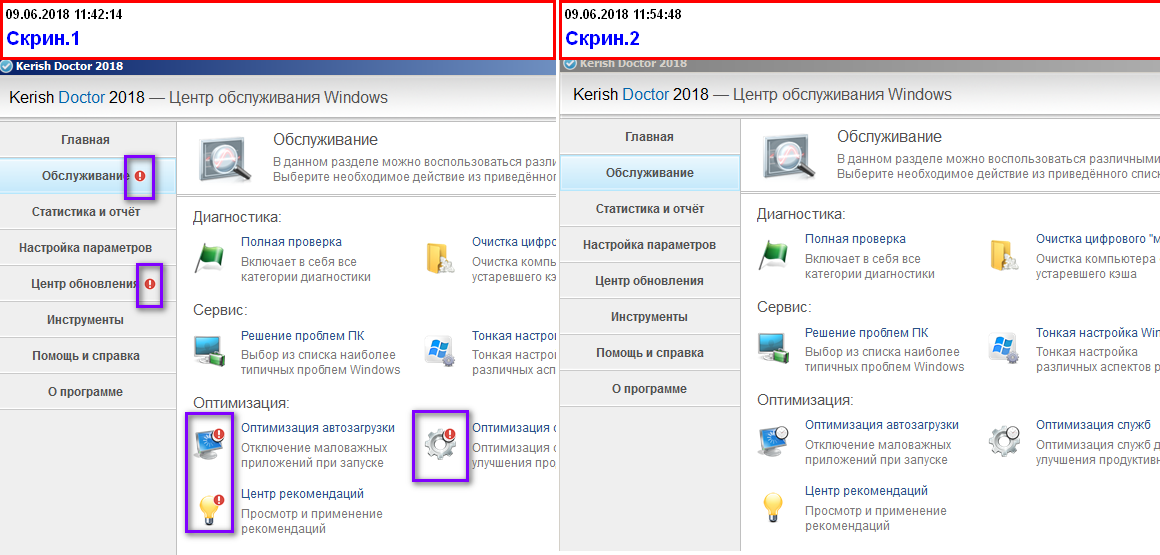Click red alert badge beside Центр обновления tab
The image size is (1160, 555).
tap(150, 284)
